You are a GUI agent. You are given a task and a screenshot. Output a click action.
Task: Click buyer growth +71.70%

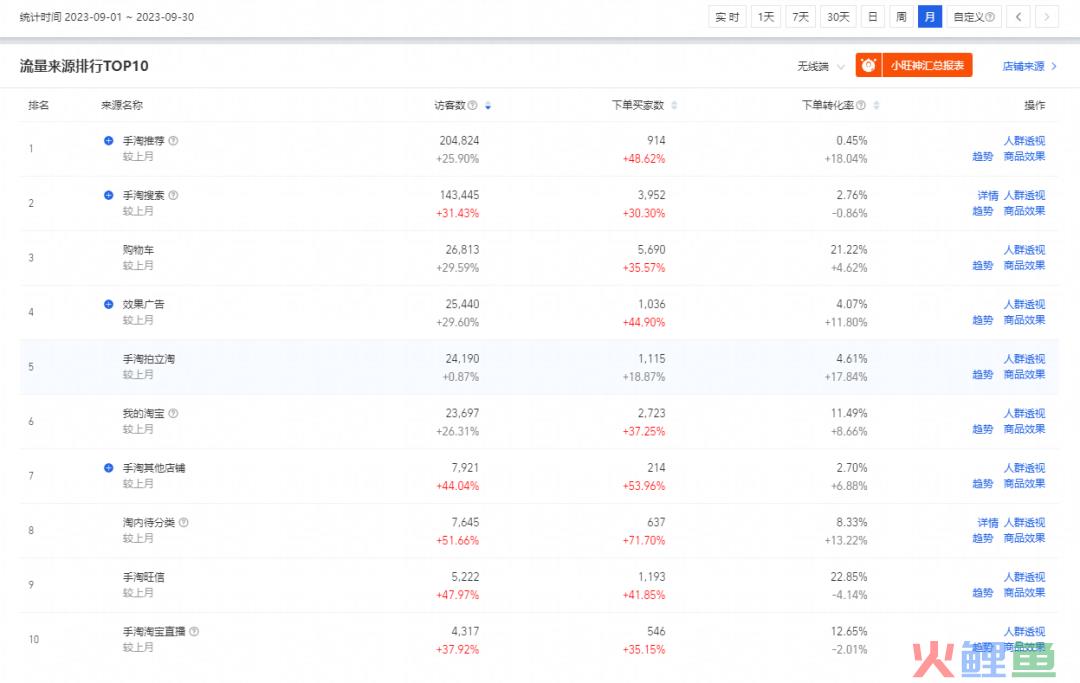point(644,540)
